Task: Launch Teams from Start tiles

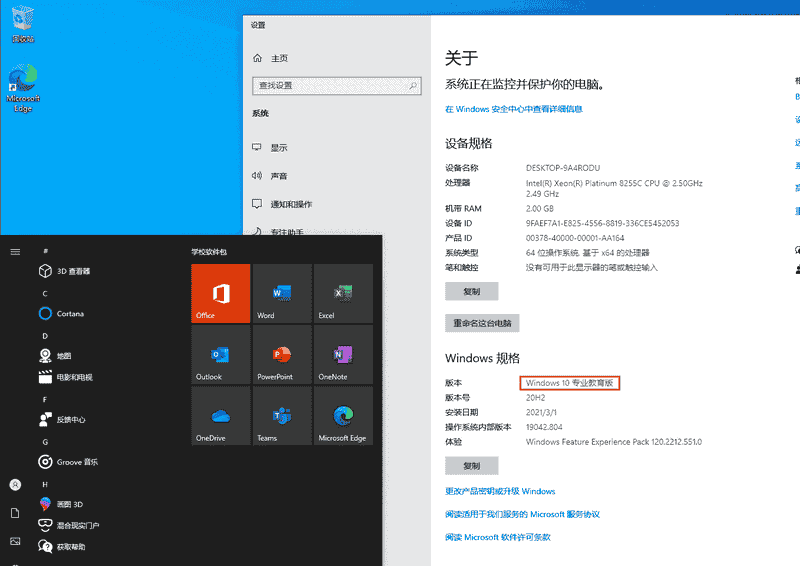Action: [282, 415]
